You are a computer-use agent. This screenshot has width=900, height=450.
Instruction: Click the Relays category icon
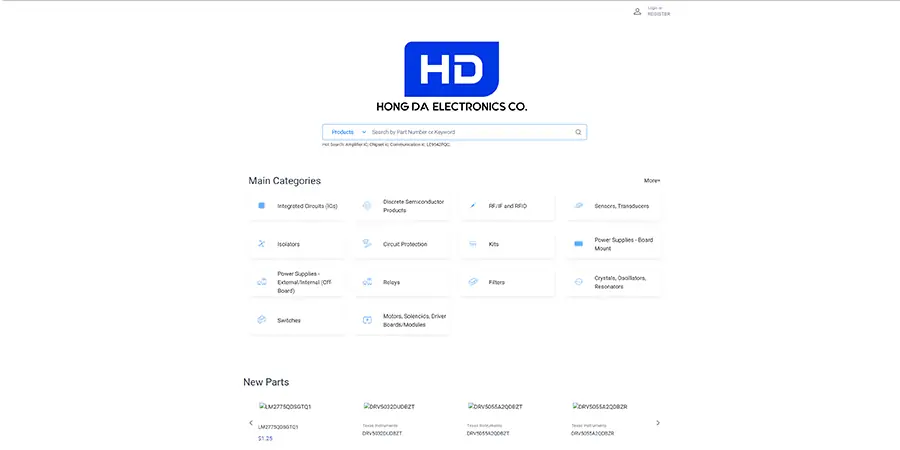pos(367,282)
